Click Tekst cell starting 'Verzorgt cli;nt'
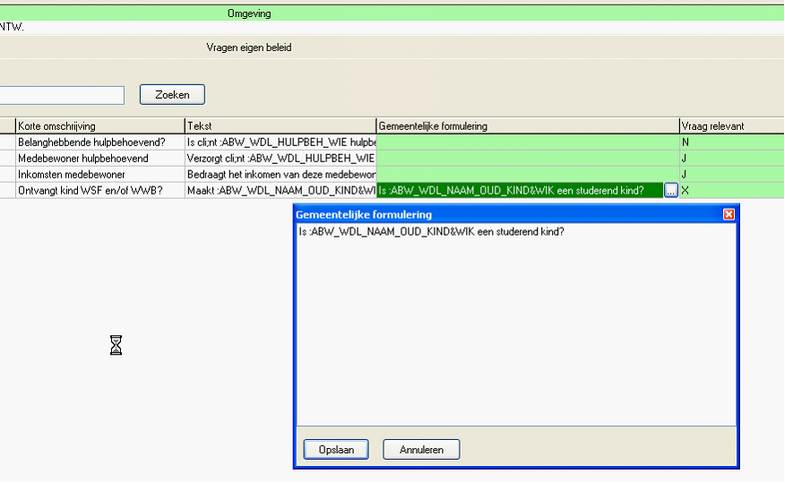The image size is (785, 483). pos(280,158)
